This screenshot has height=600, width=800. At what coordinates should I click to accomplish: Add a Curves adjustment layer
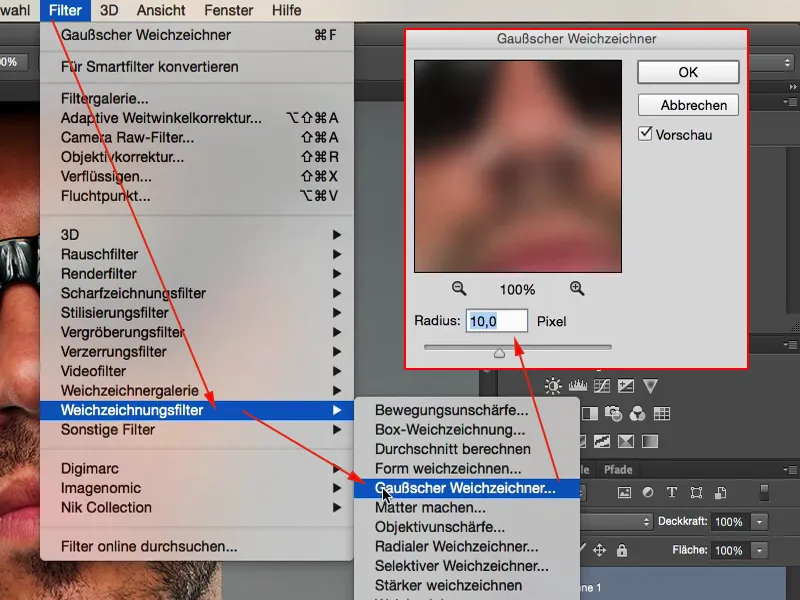tap(602, 386)
